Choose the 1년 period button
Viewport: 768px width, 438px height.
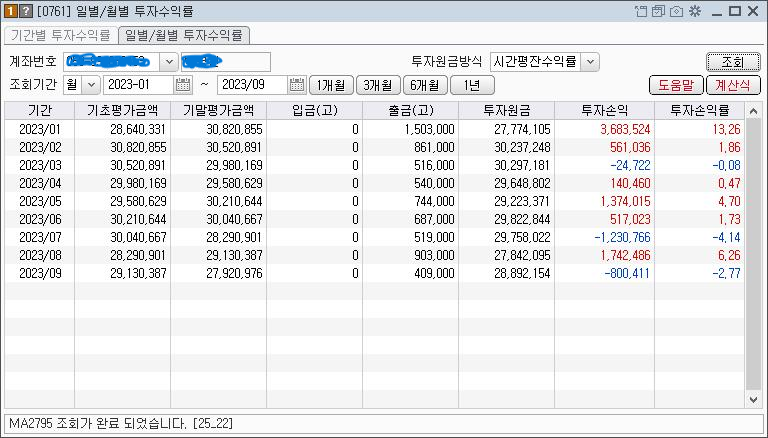coord(471,85)
